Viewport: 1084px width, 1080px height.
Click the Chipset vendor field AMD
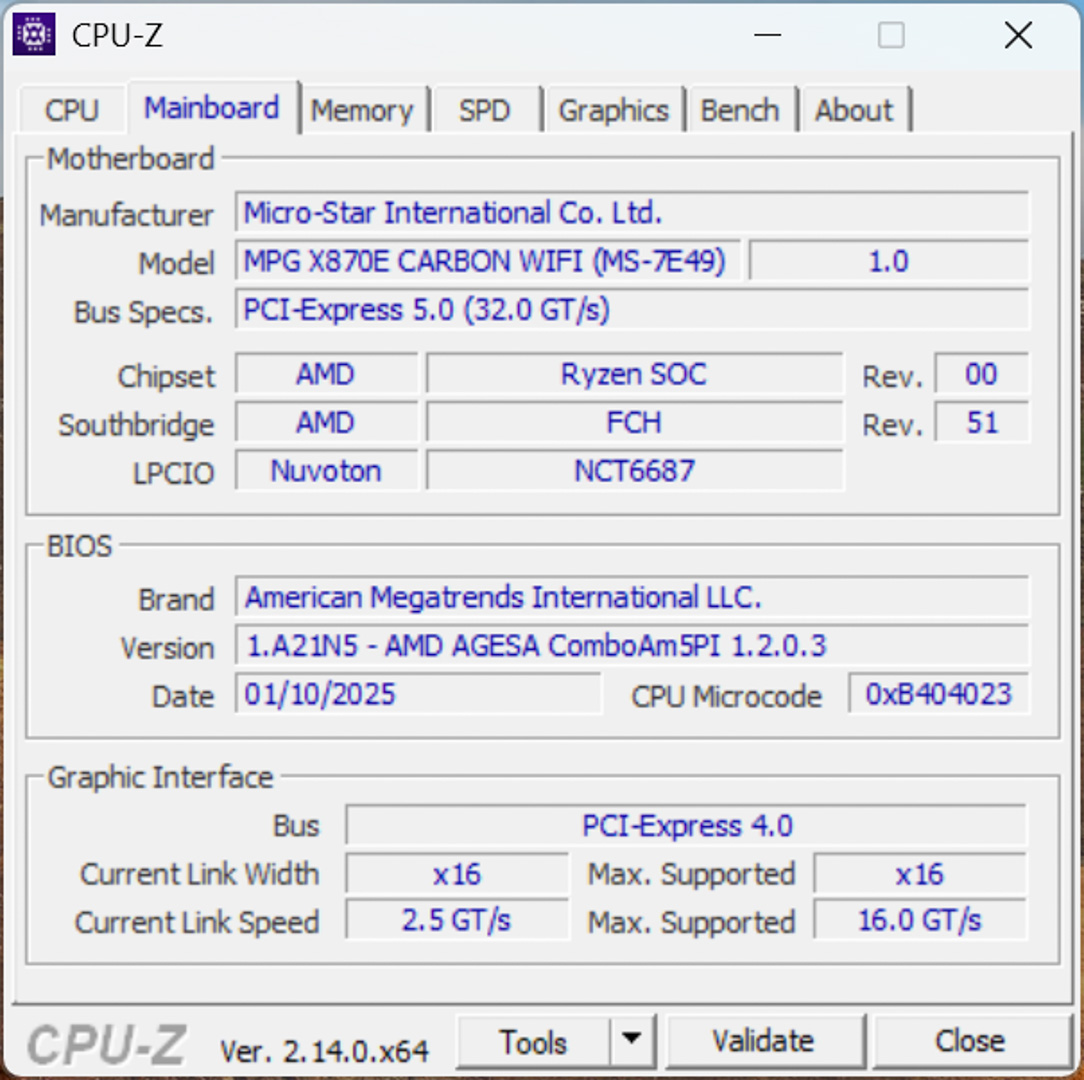coord(326,374)
